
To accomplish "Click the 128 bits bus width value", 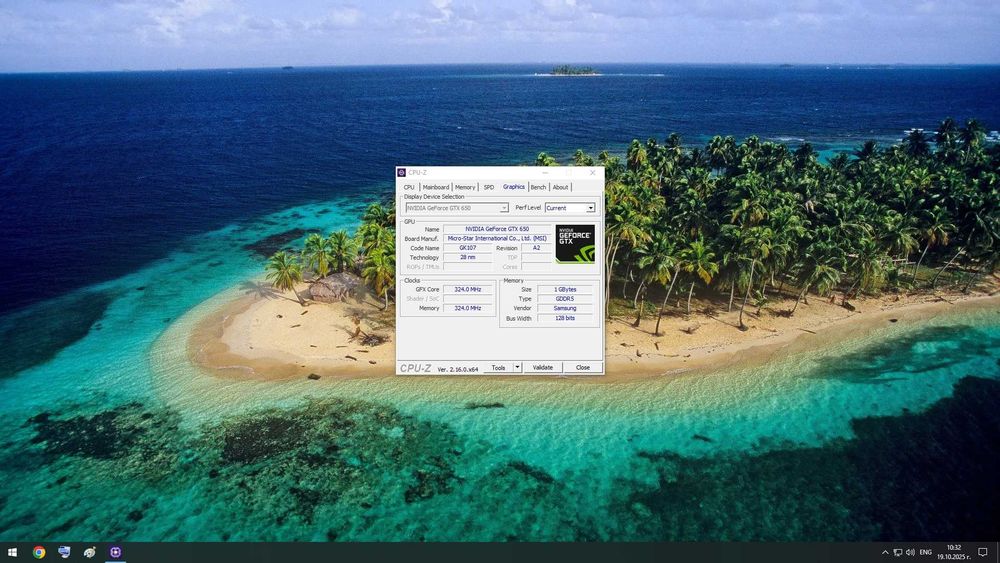I will pyautogui.click(x=565, y=318).
